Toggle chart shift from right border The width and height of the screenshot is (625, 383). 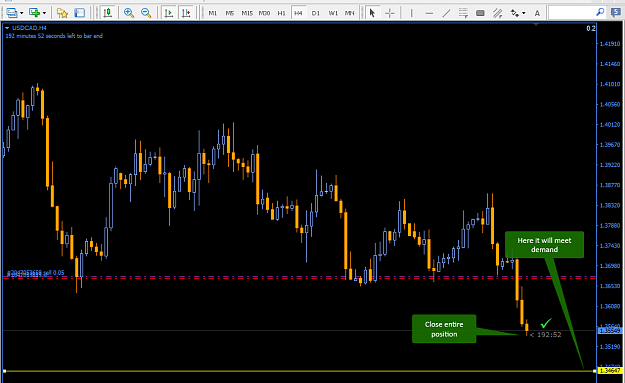coord(186,13)
